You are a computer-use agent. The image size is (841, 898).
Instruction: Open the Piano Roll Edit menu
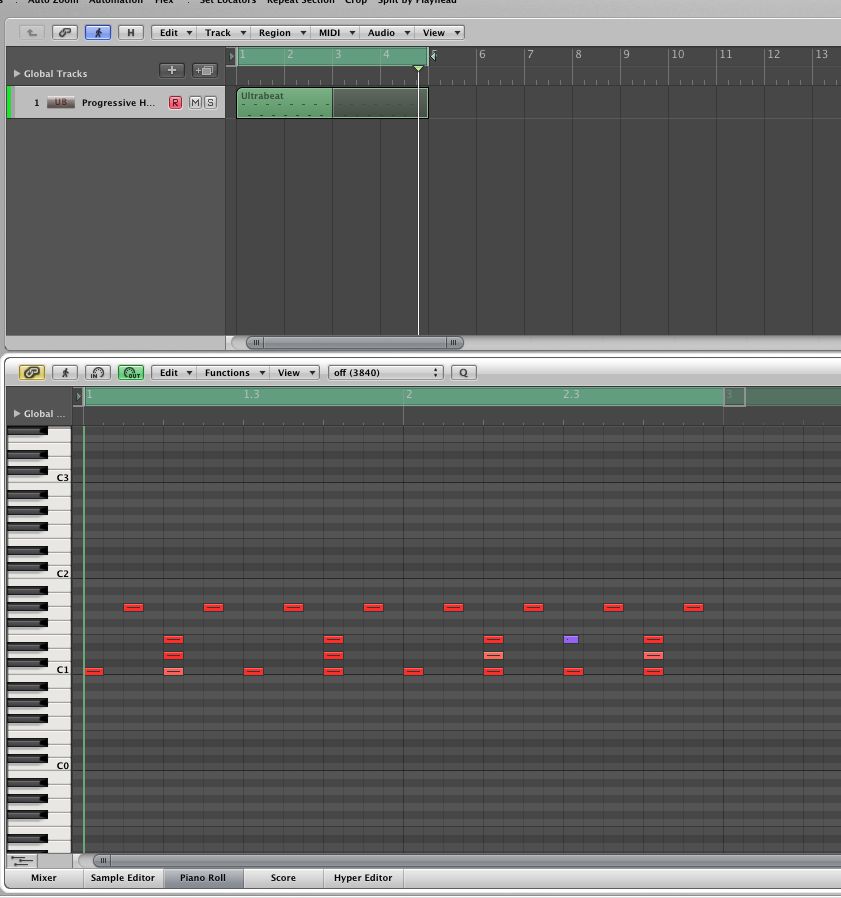174,373
